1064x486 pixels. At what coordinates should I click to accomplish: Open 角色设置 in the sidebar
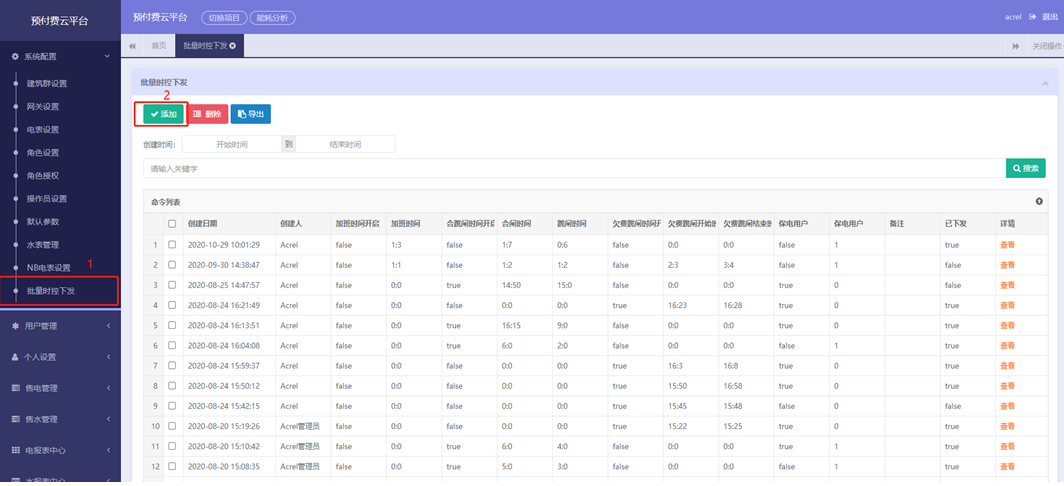[x=43, y=153]
